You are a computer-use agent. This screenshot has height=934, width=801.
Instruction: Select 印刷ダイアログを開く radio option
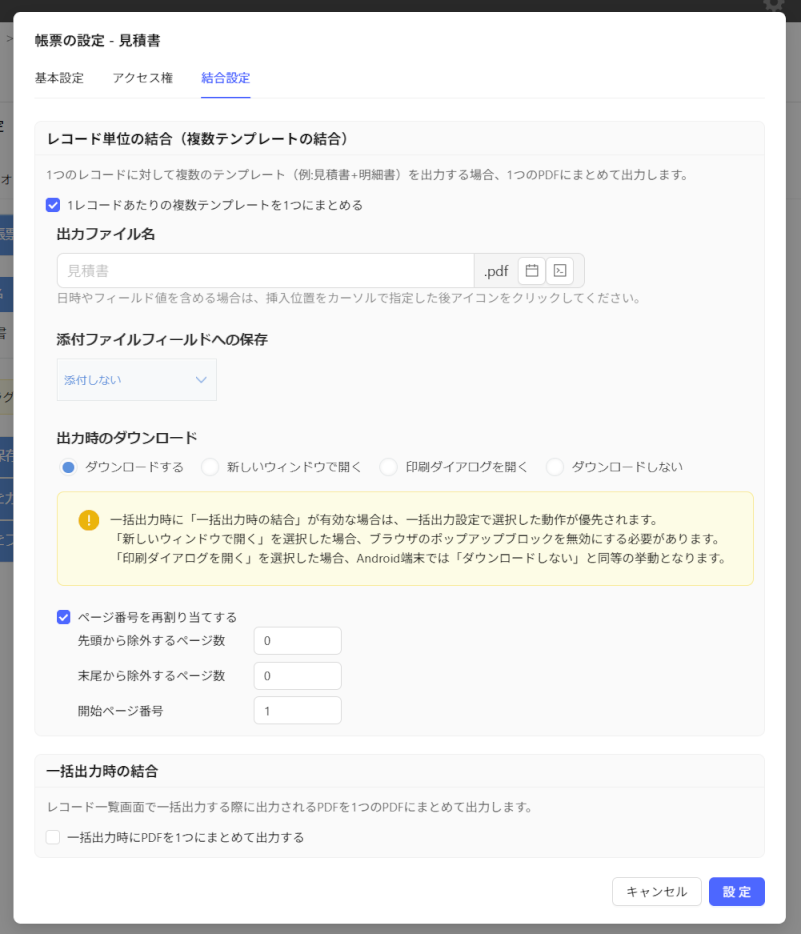tap(388, 467)
